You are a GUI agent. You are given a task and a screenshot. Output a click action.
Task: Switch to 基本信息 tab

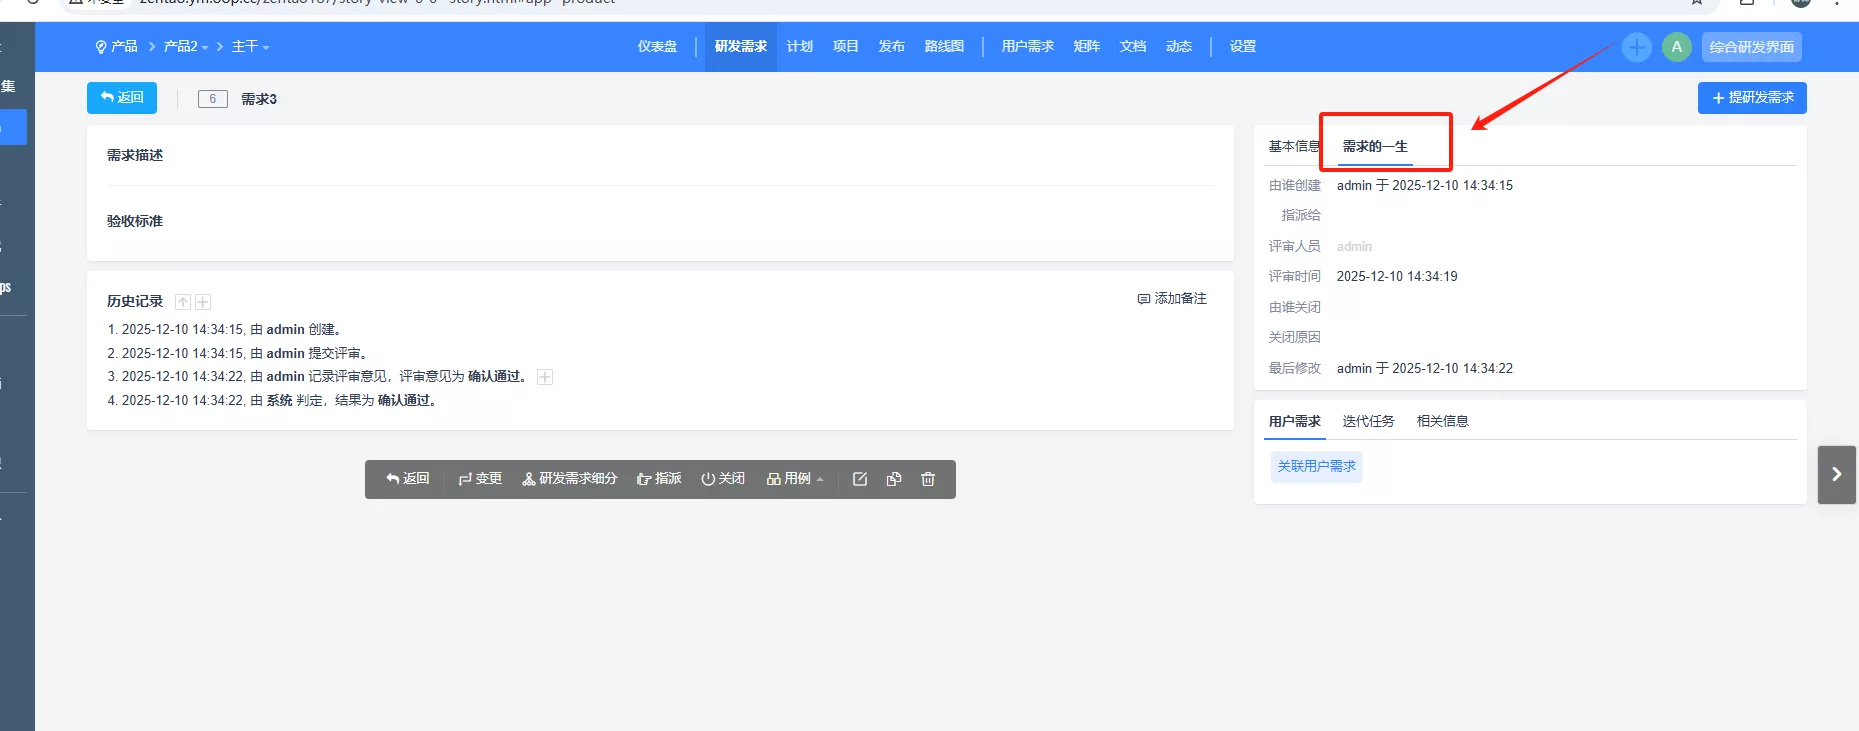coord(1292,146)
